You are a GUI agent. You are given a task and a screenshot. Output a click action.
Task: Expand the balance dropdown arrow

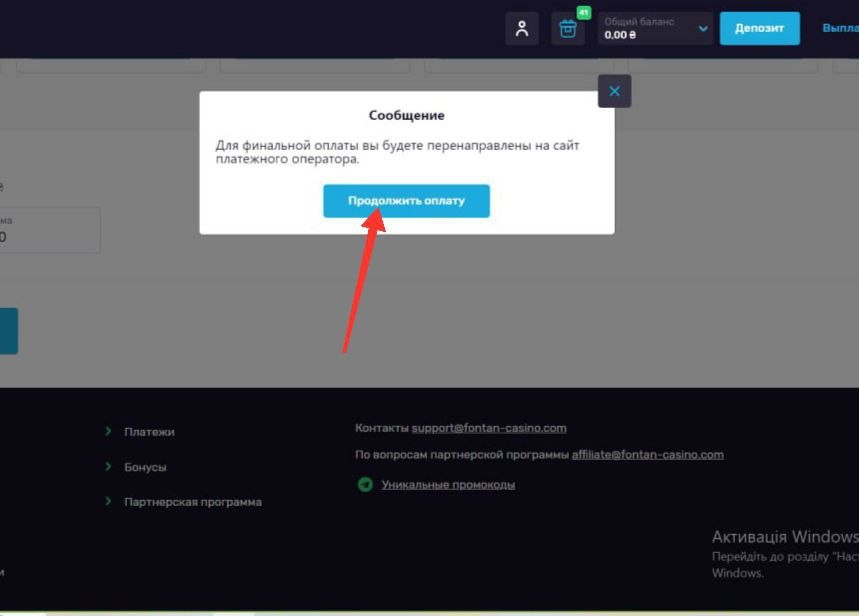[x=703, y=29]
